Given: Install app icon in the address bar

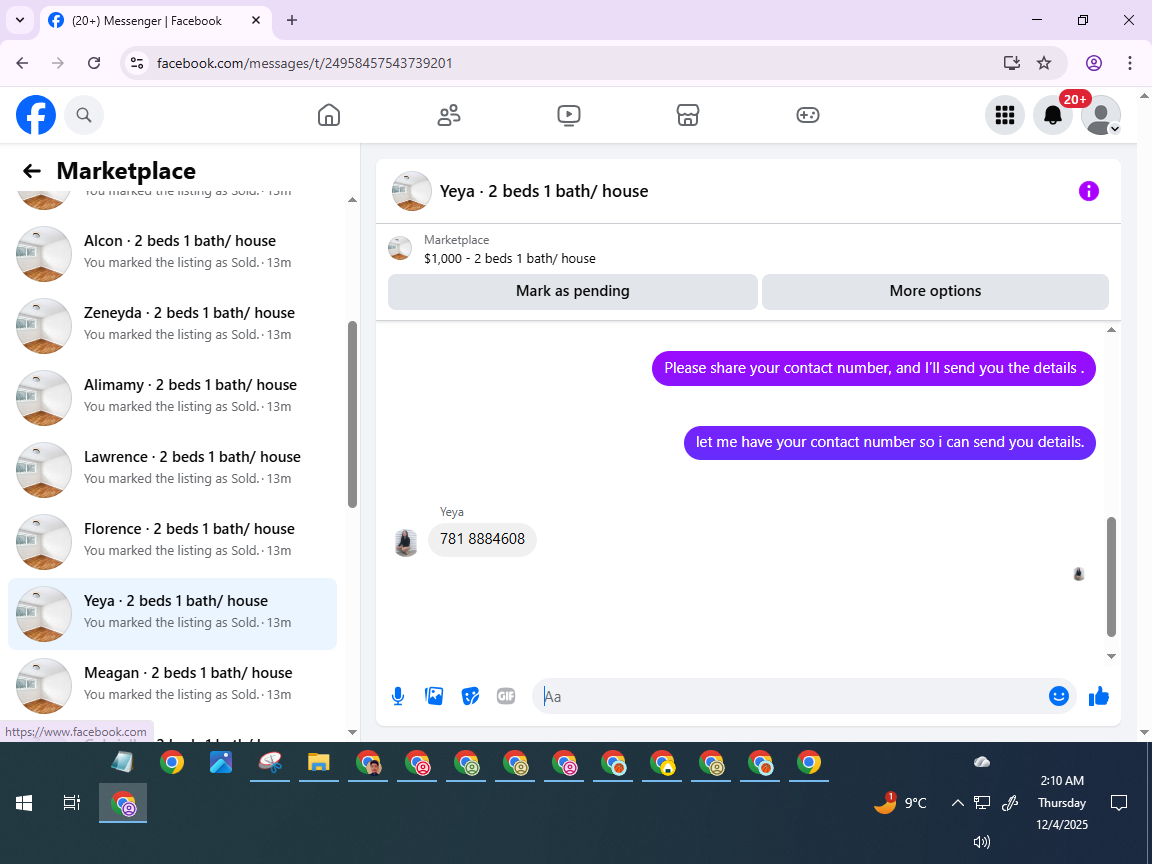Looking at the screenshot, I should tap(1012, 63).
